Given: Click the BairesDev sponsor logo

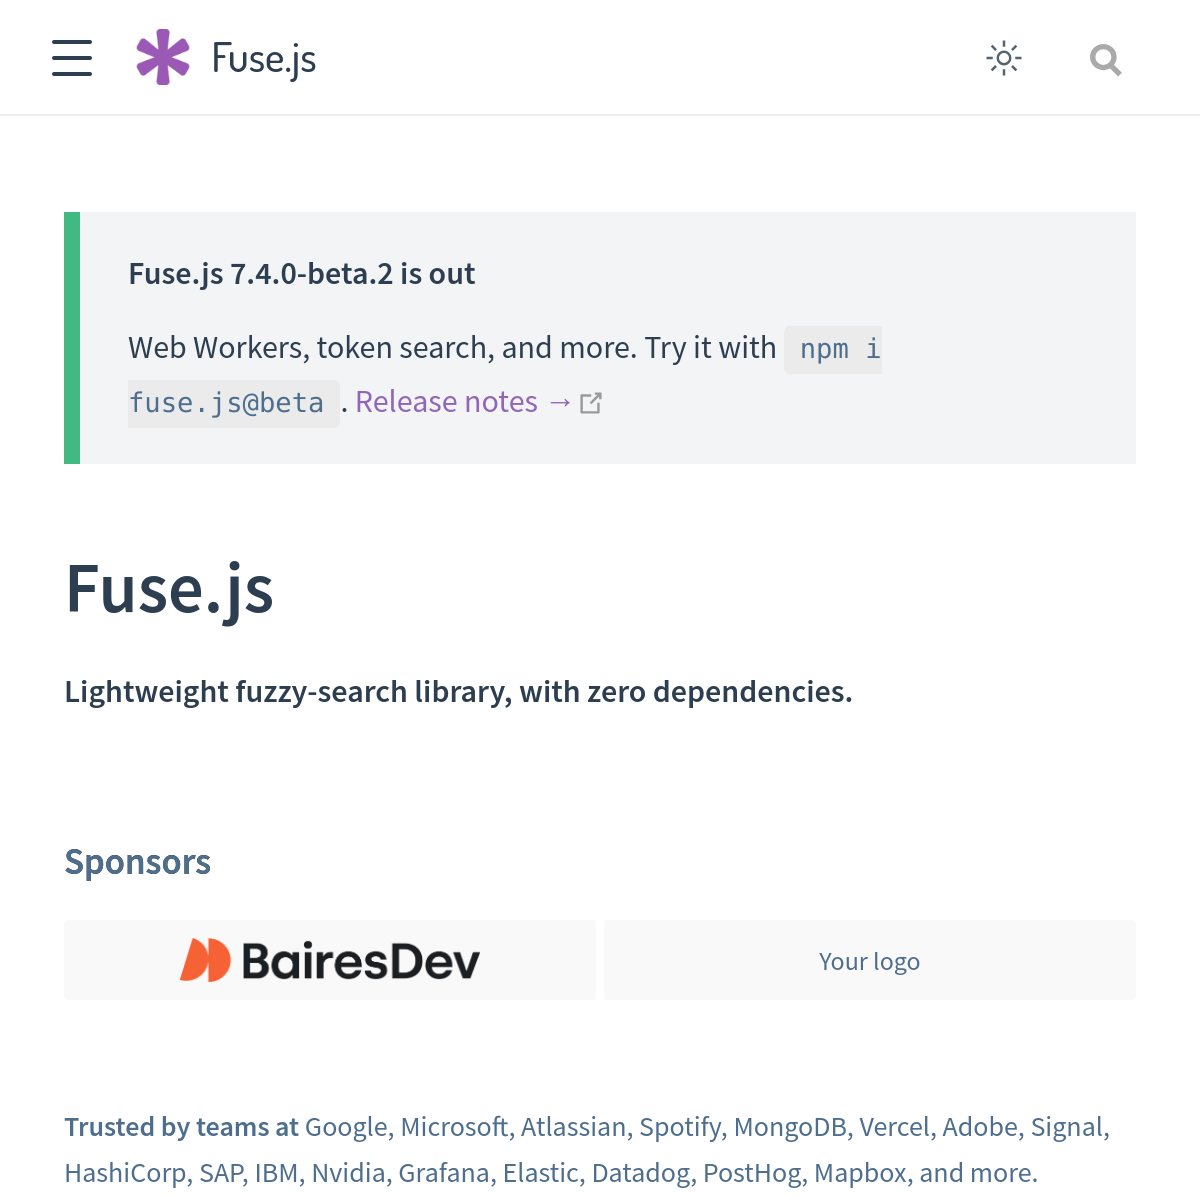Looking at the screenshot, I should pos(330,959).
